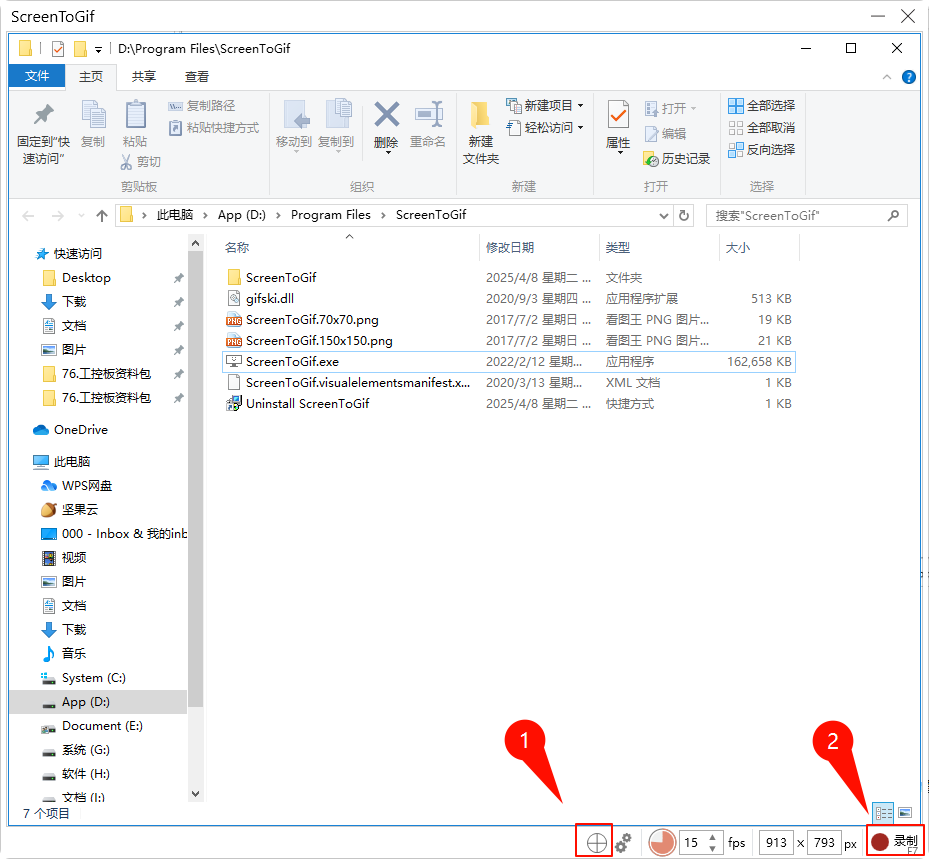The height and width of the screenshot is (859, 929).
Task: Click the height field showing 793
Action: tap(824, 842)
